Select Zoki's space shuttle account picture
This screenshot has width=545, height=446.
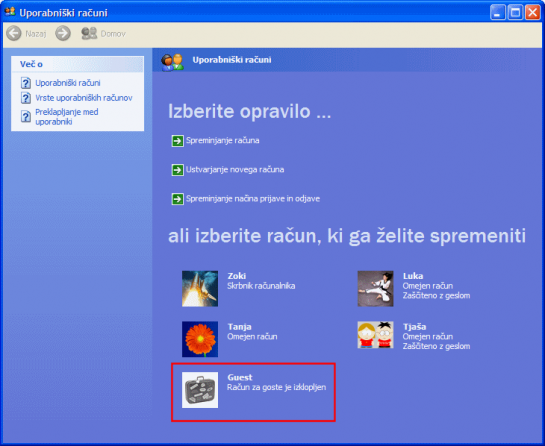200,289
